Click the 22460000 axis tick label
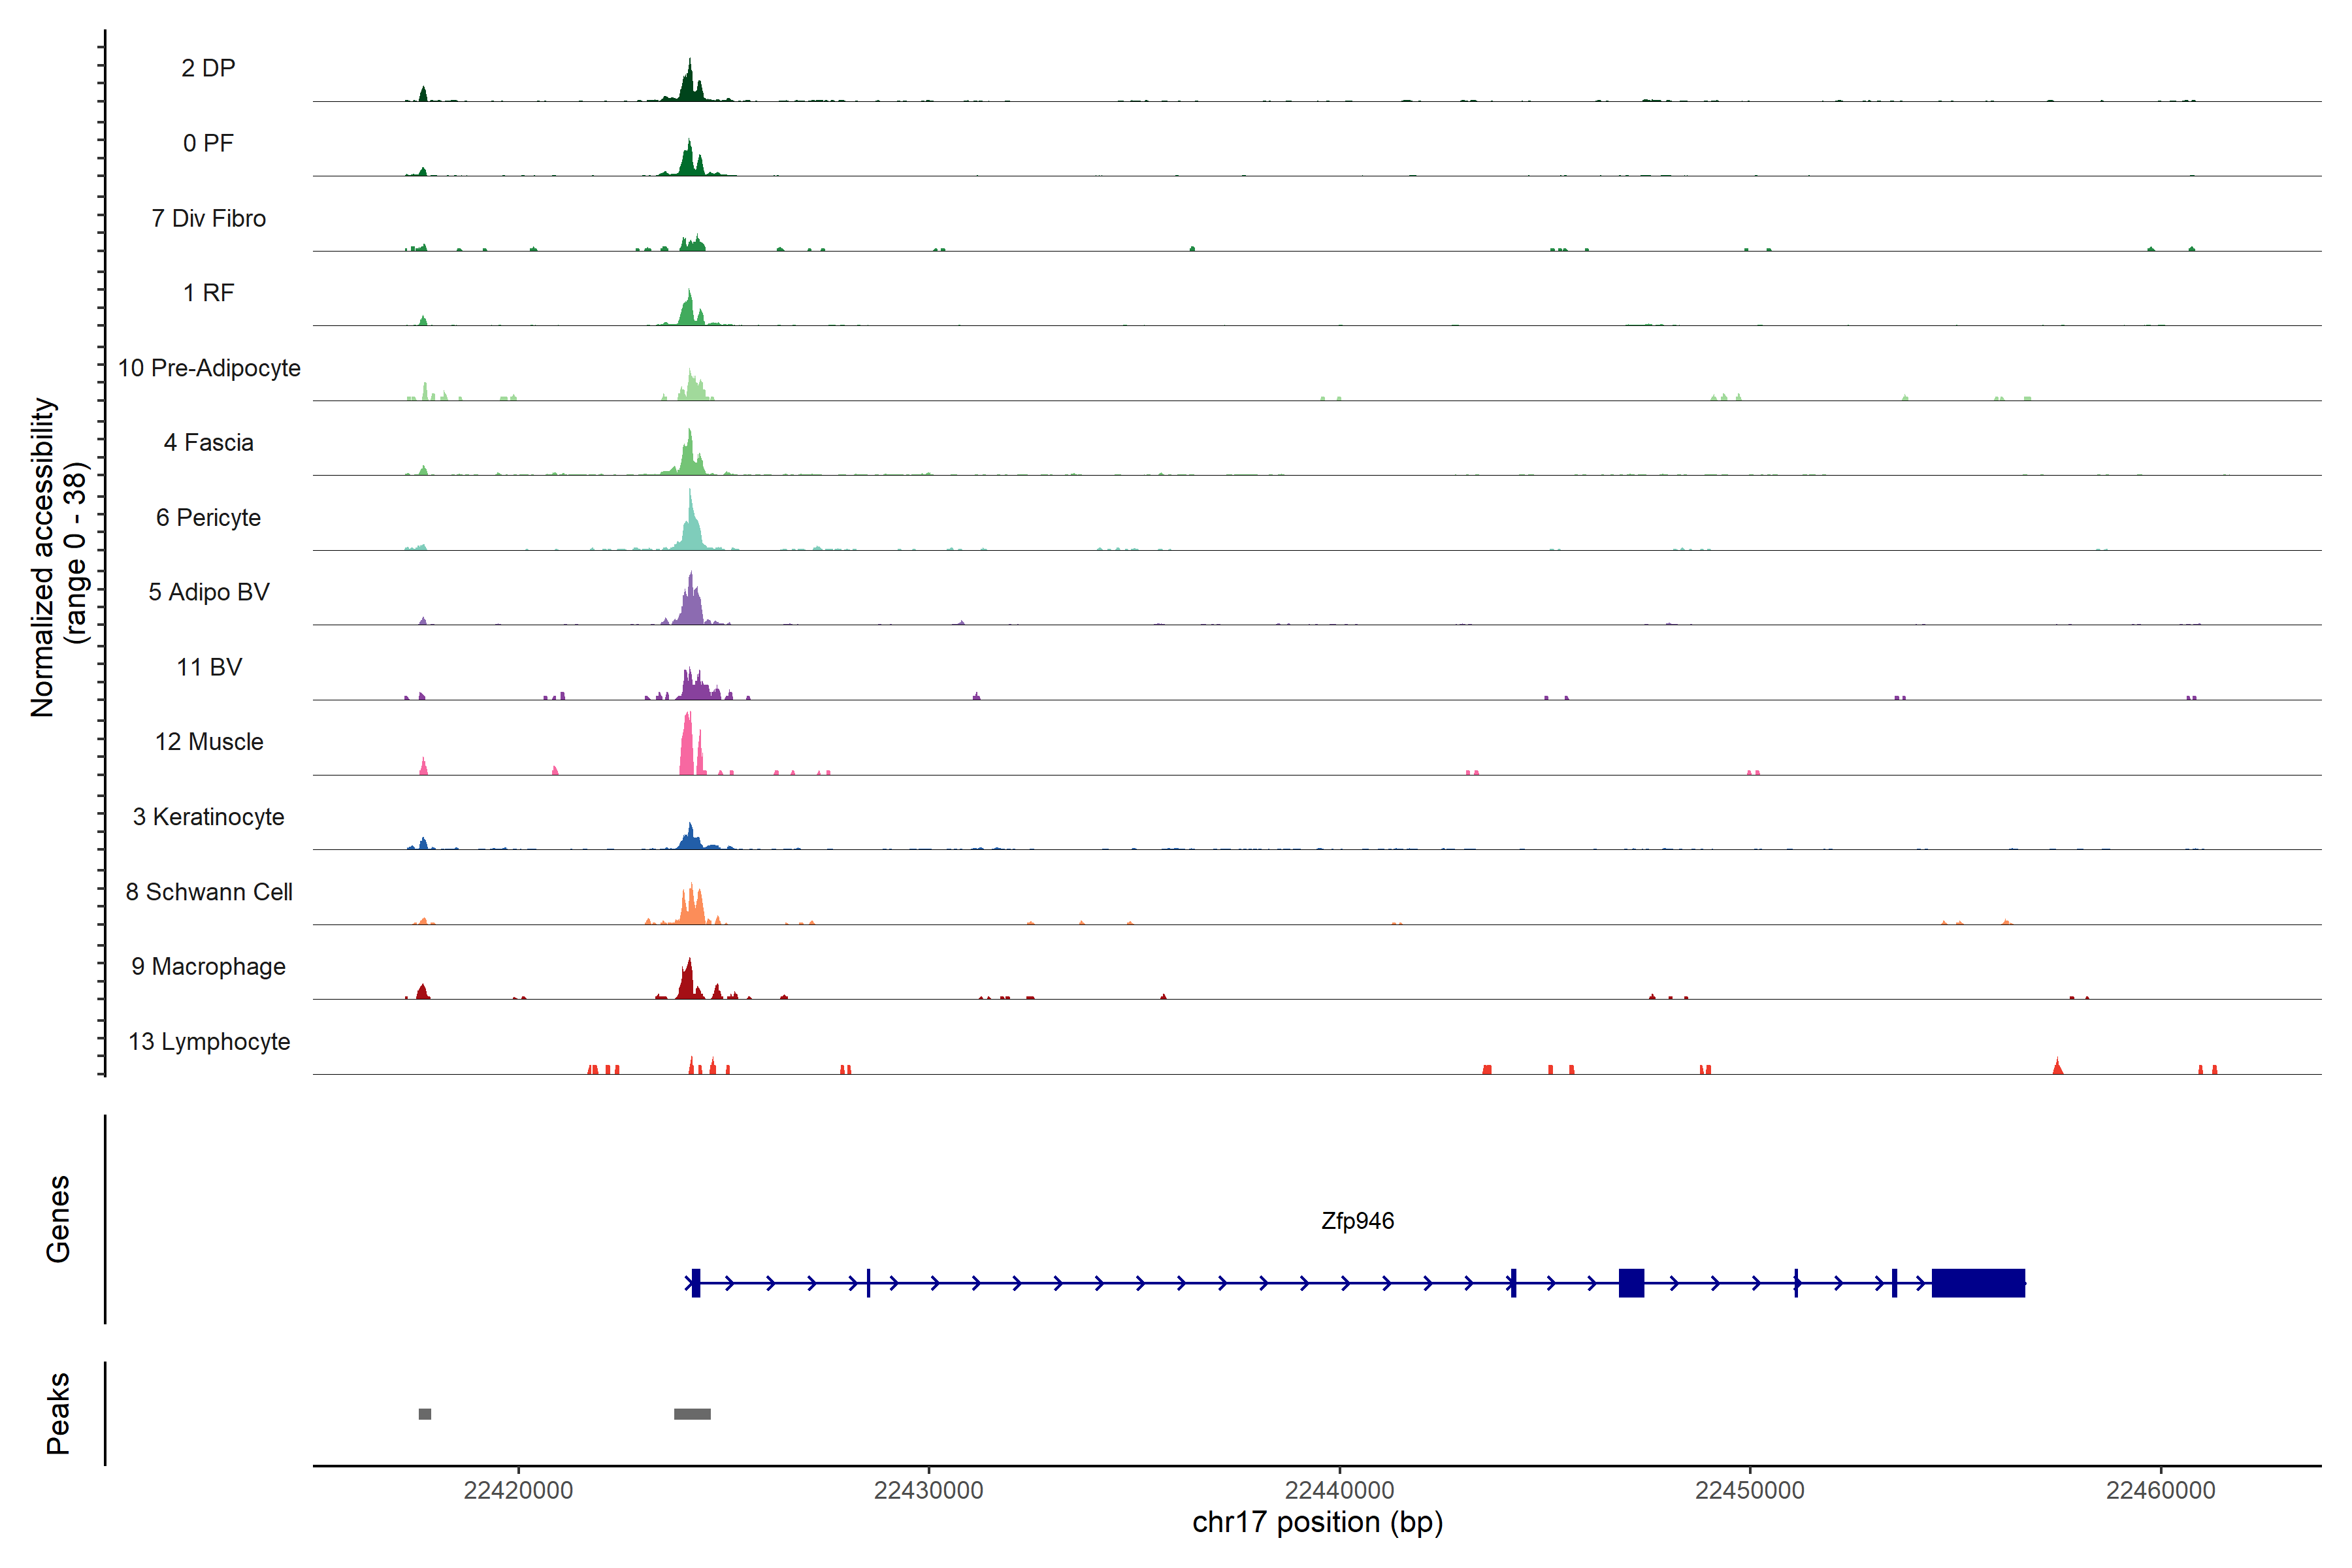2352x1568 pixels. (x=2160, y=1490)
